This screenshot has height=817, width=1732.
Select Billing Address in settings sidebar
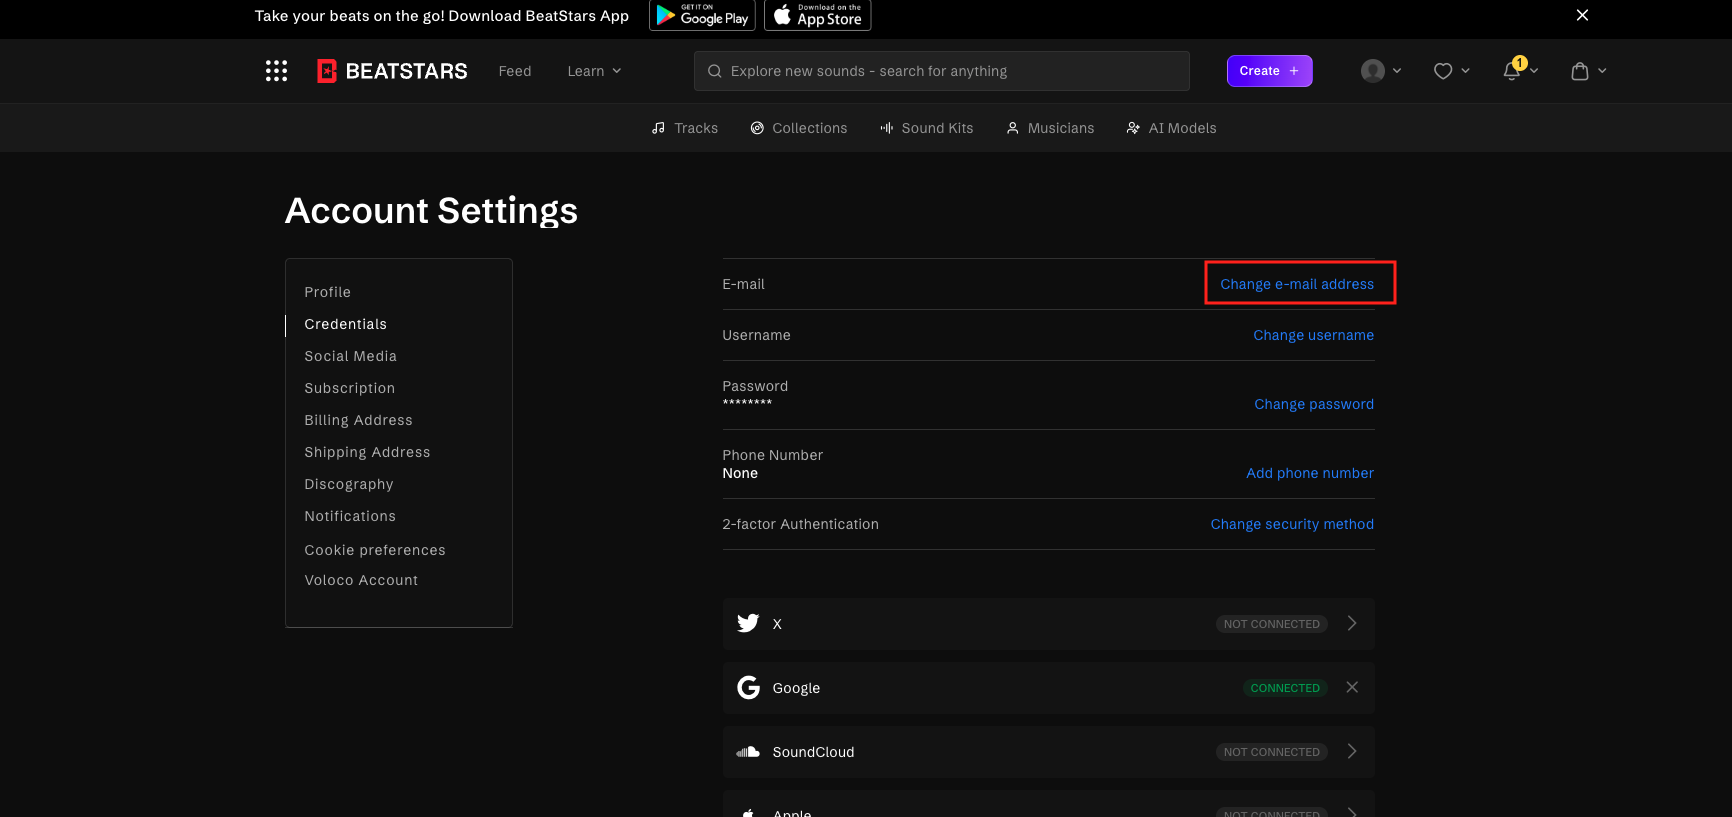pos(358,420)
